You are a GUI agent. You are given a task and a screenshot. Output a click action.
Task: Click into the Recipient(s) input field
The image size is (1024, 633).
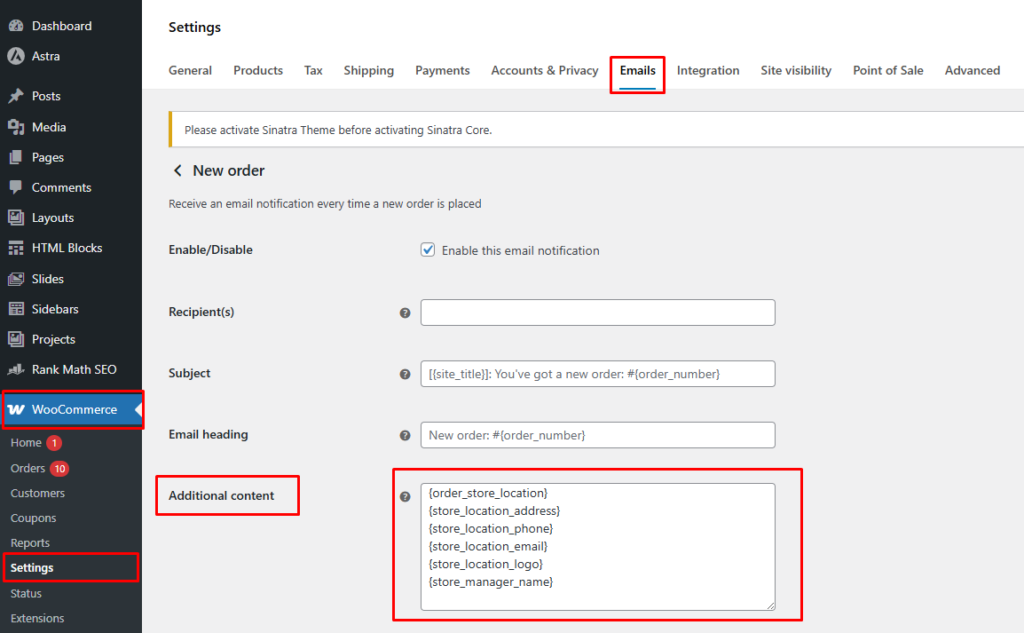click(x=597, y=313)
